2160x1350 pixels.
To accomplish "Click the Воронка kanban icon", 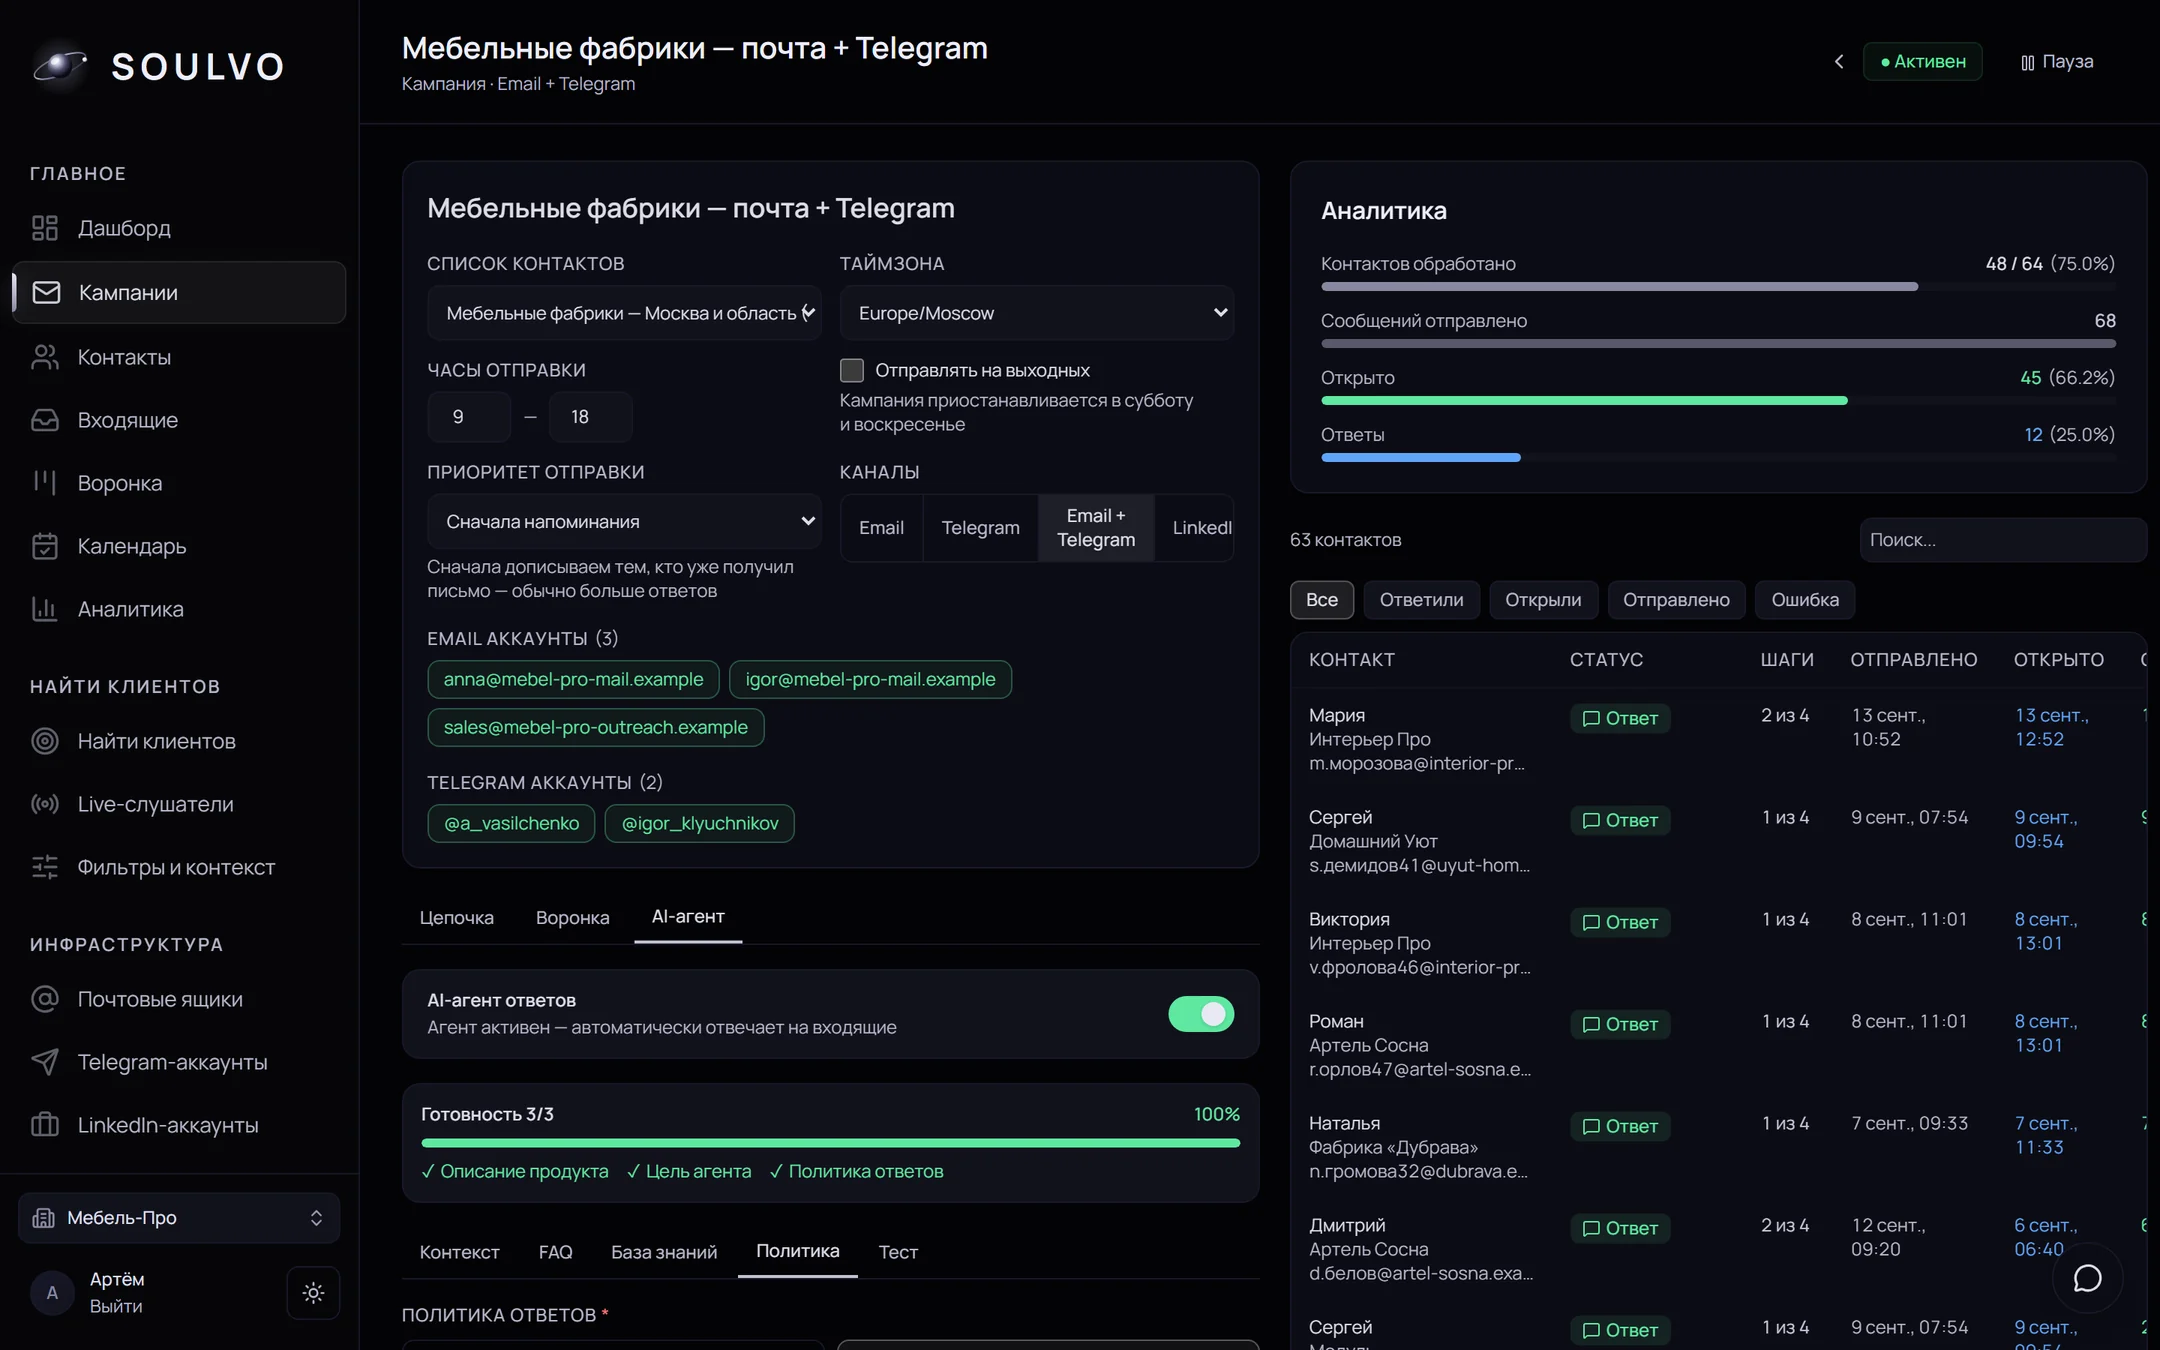I will pos(45,483).
